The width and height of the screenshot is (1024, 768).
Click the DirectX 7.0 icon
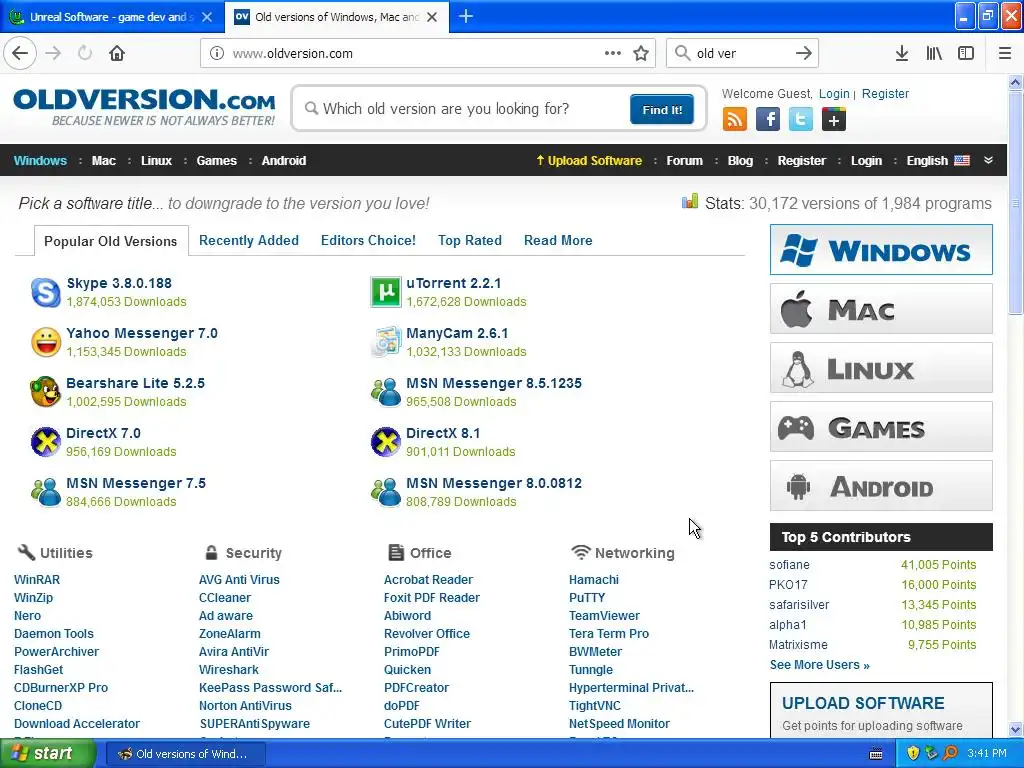click(46, 442)
